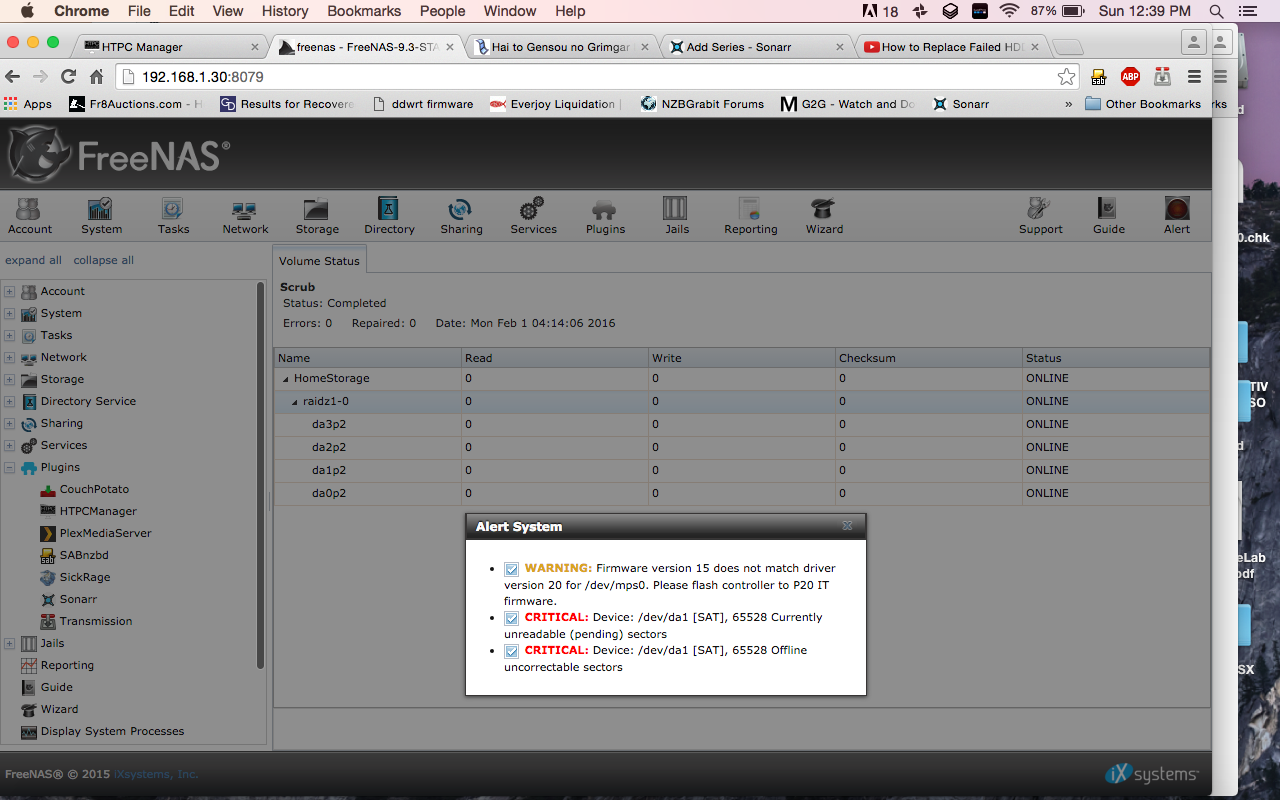This screenshot has height=800, width=1280.
Task: Open the Plugins toolbar icon
Action: (x=605, y=215)
